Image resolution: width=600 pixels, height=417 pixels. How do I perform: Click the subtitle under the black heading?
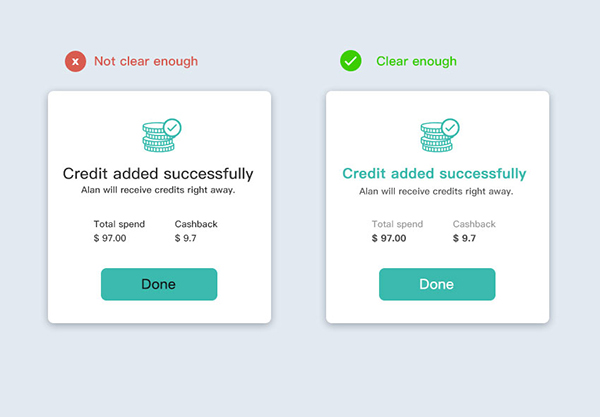[x=158, y=190]
